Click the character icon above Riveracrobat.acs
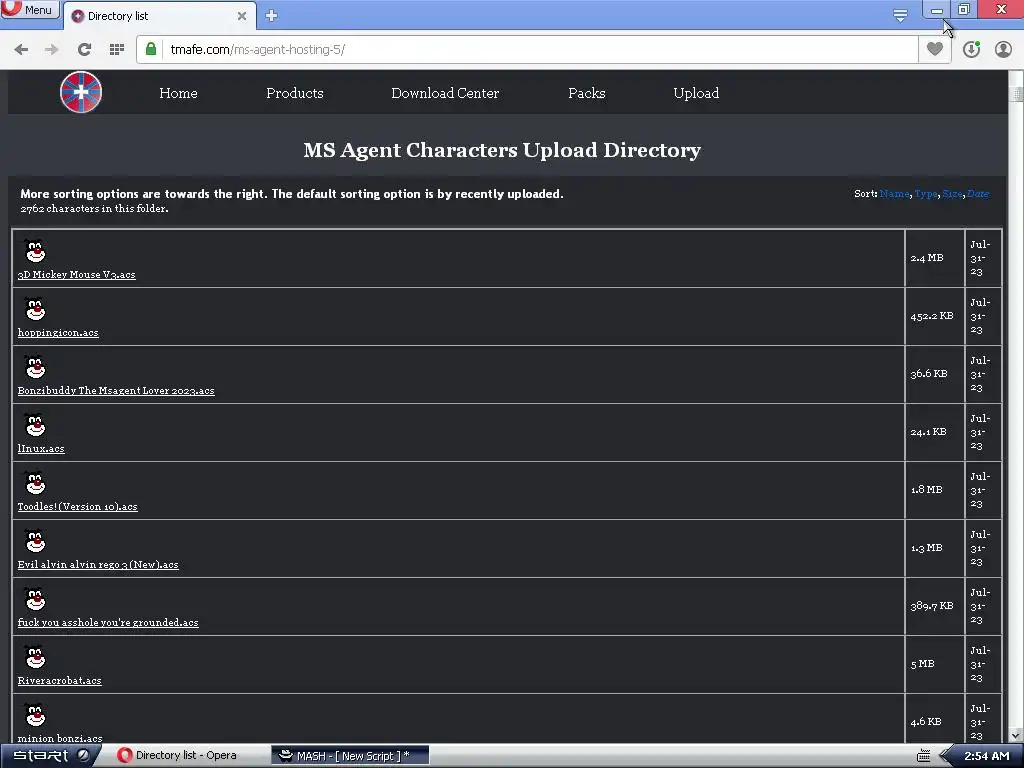The width and height of the screenshot is (1024, 768). (35, 658)
